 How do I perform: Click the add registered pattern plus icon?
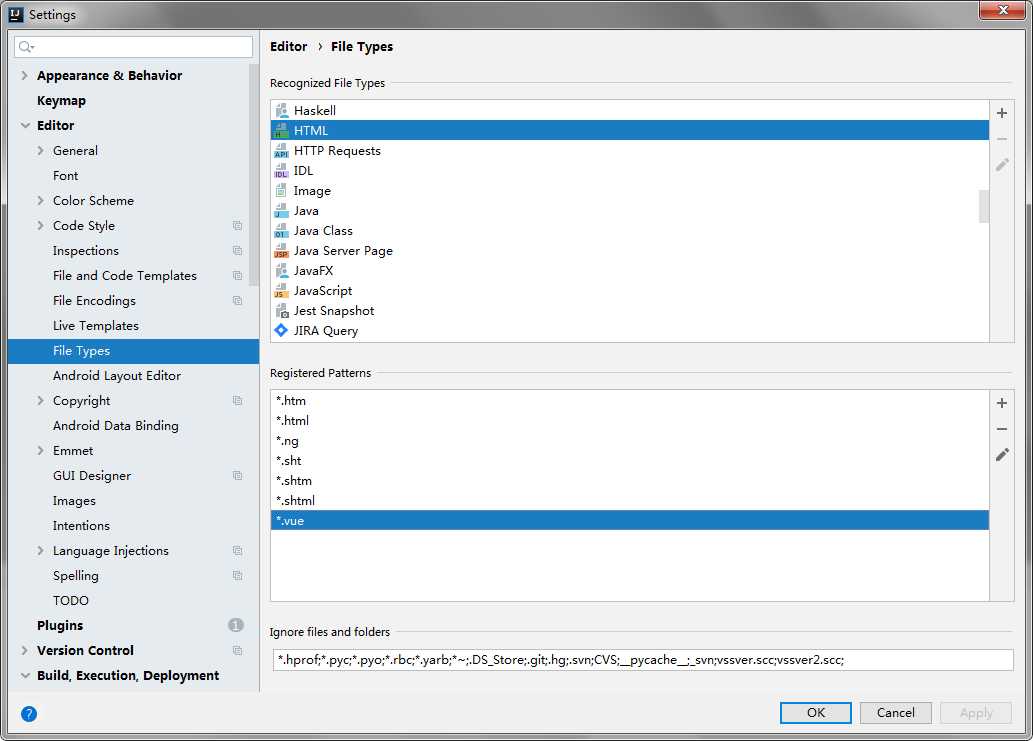pyautogui.click(x=1002, y=403)
